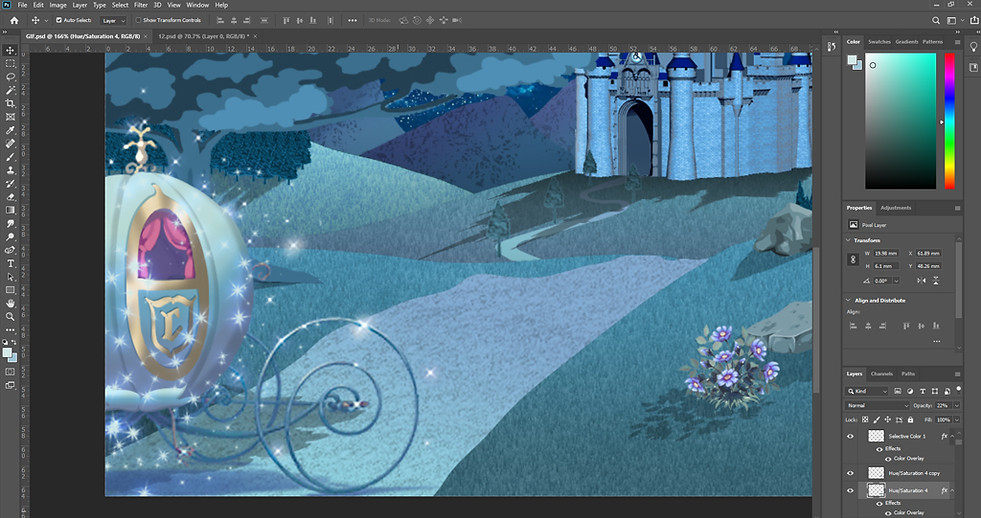Select the Gradient tool
The height and width of the screenshot is (518, 981).
click(10, 210)
